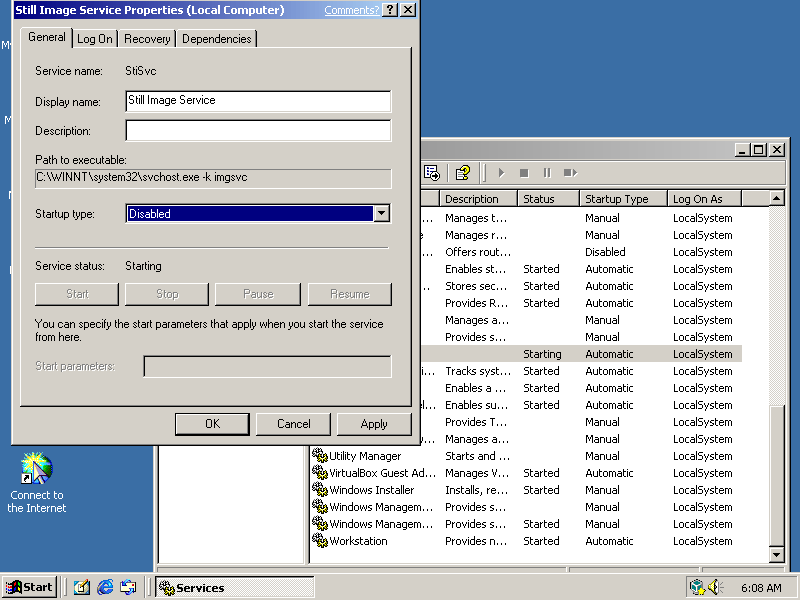Switch to the Recovery tab
This screenshot has height=600, width=800.
coord(147,39)
